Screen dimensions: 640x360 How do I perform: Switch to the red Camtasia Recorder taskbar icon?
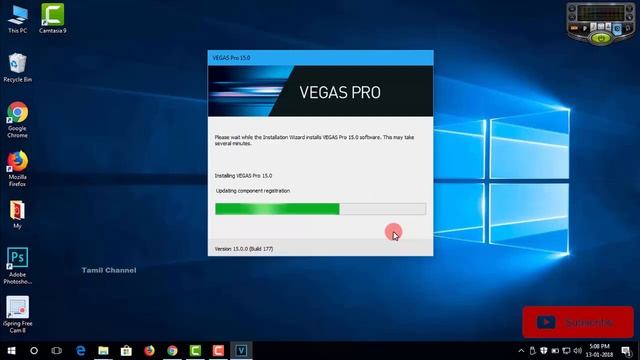218,351
